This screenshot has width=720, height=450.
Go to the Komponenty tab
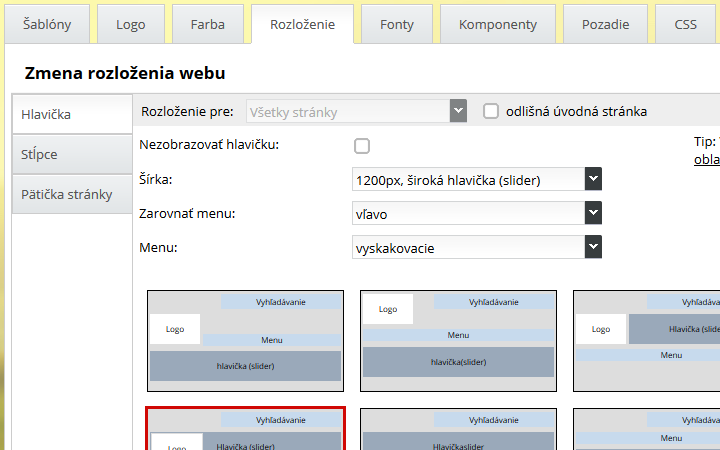pos(497,24)
